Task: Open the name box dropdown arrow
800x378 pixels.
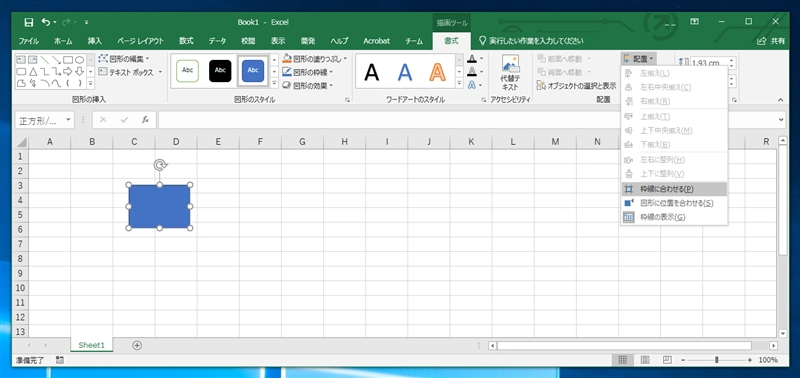Action: coord(68,120)
